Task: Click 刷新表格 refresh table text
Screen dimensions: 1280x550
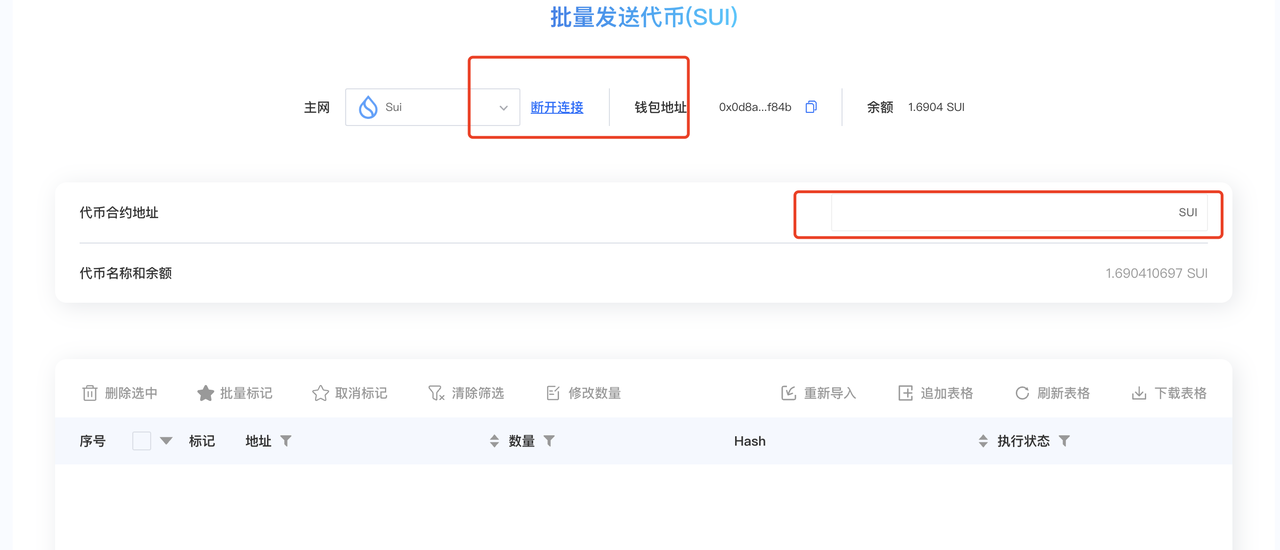Action: (x=1064, y=393)
